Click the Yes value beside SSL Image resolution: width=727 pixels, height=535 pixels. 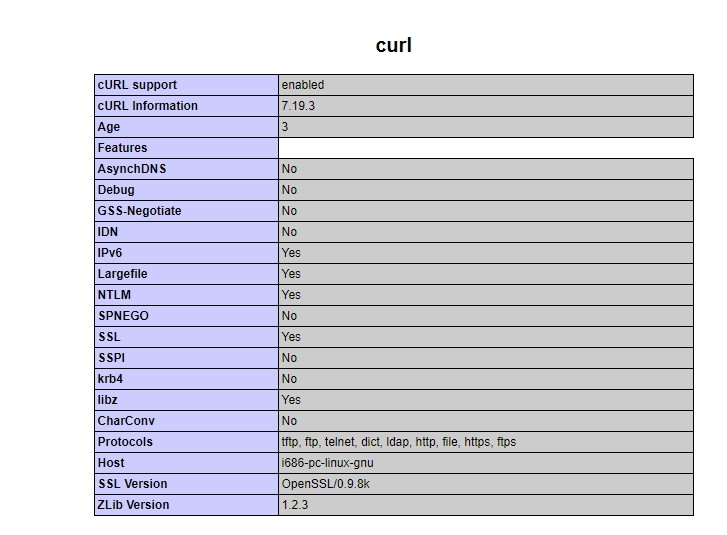click(x=291, y=337)
